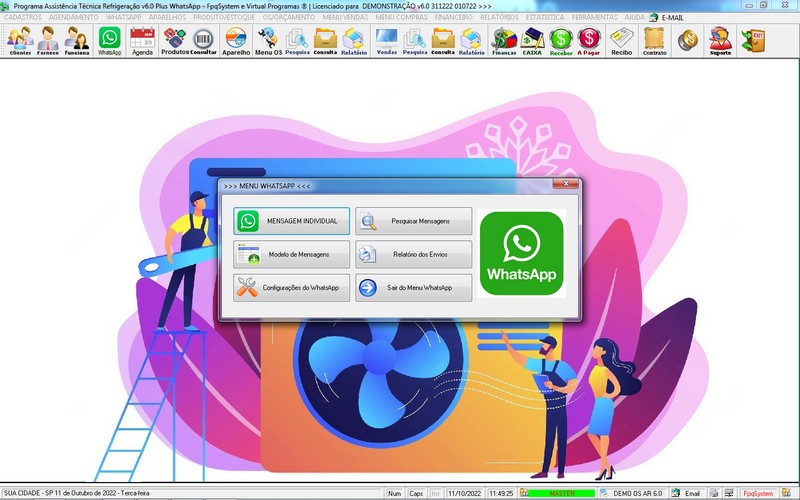Open the WHATSAPP menu in menu bar
The image size is (800, 500).
pos(123,17)
